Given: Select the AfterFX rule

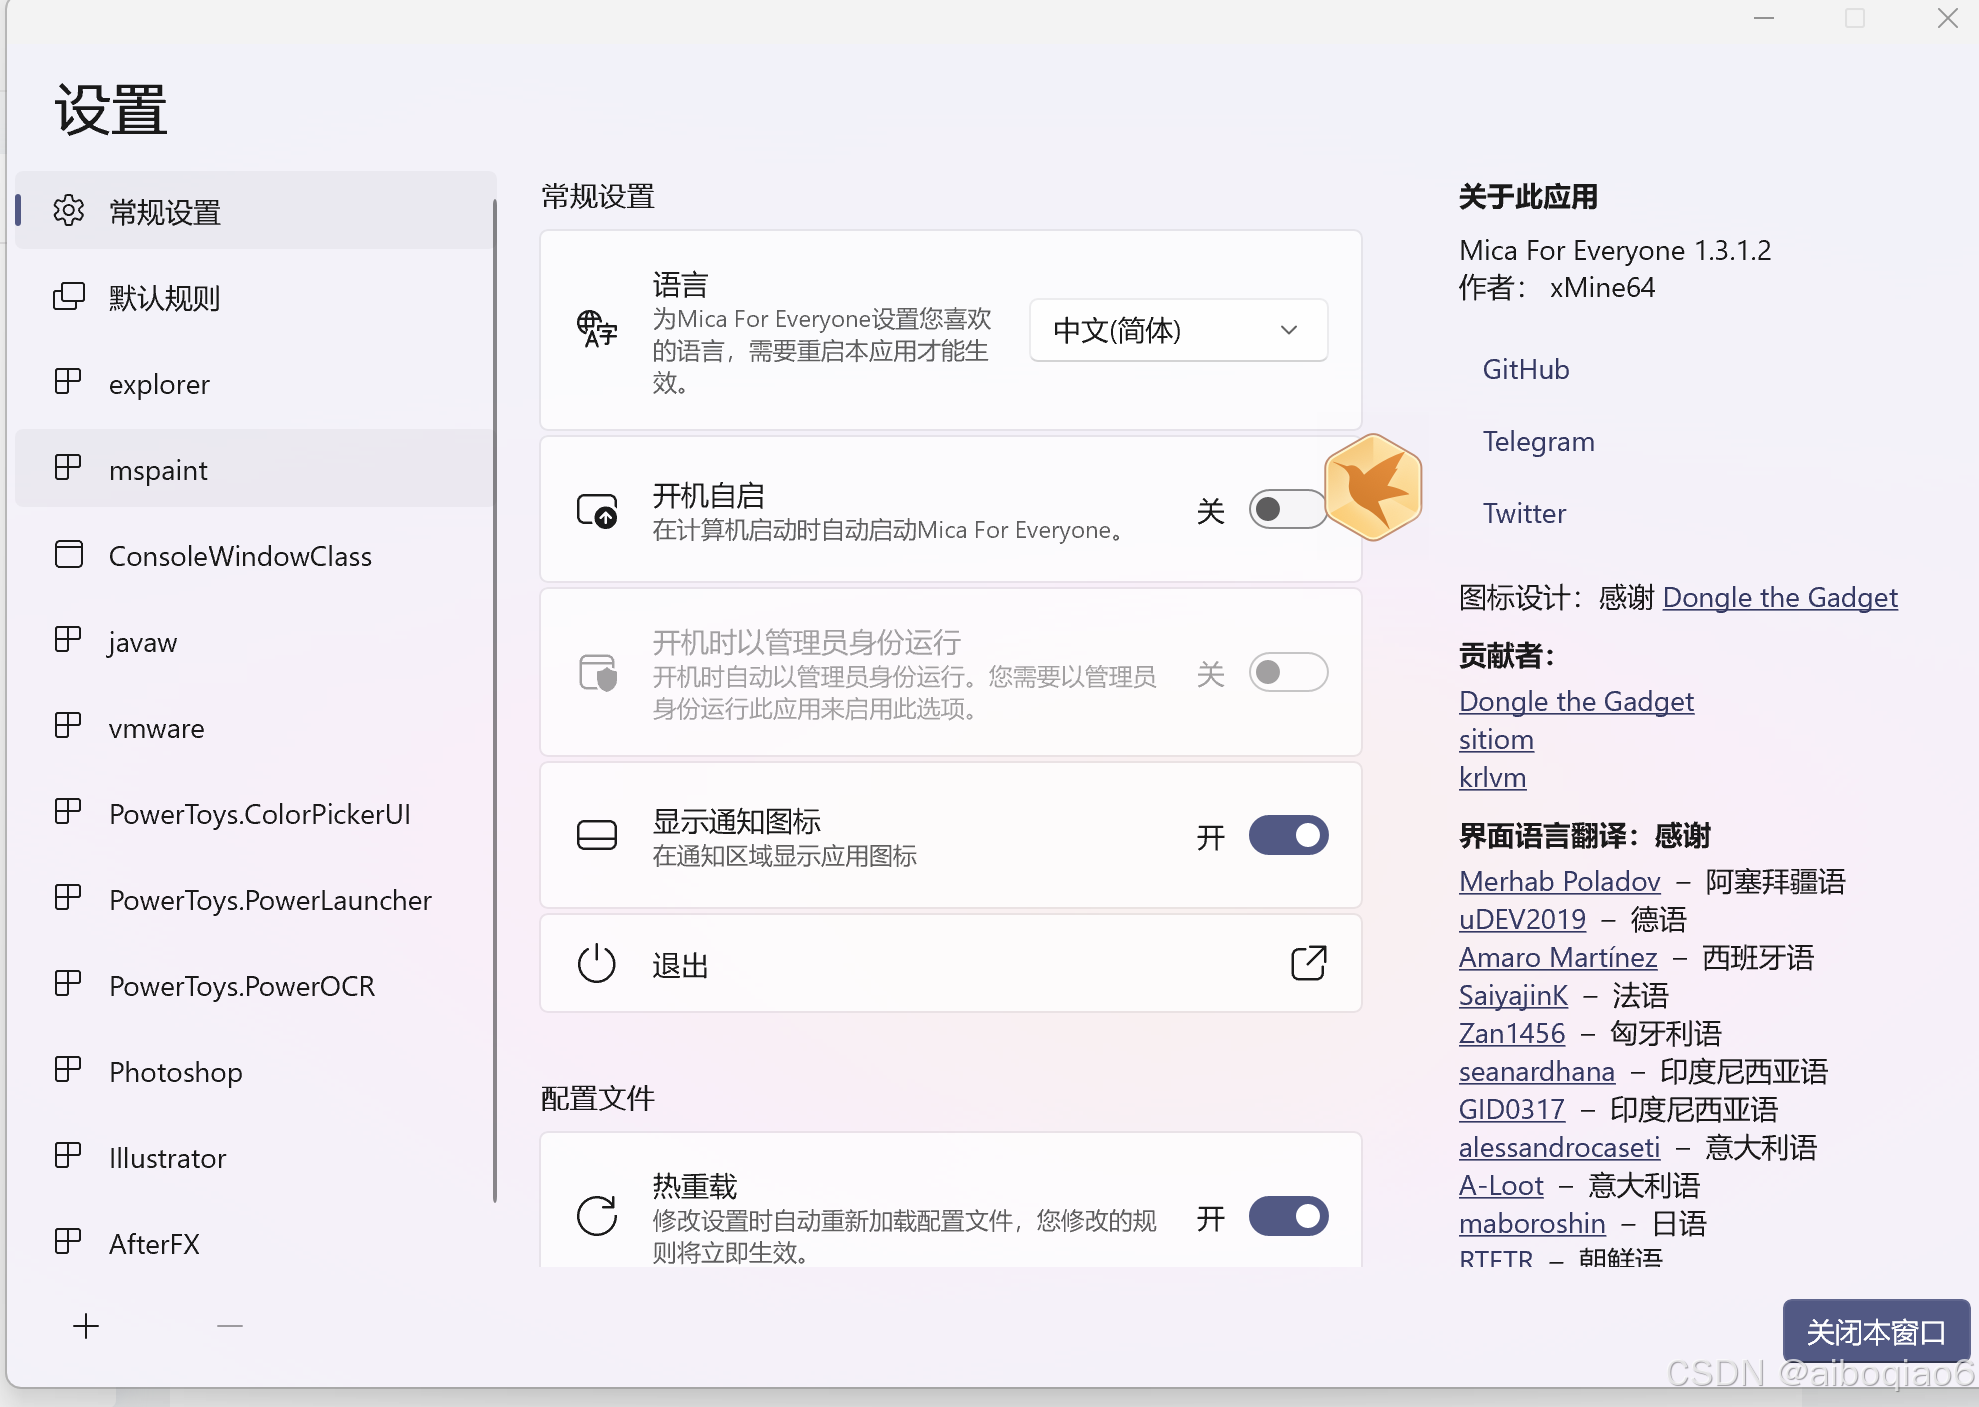Looking at the screenshot, I should pos(255,1243).
